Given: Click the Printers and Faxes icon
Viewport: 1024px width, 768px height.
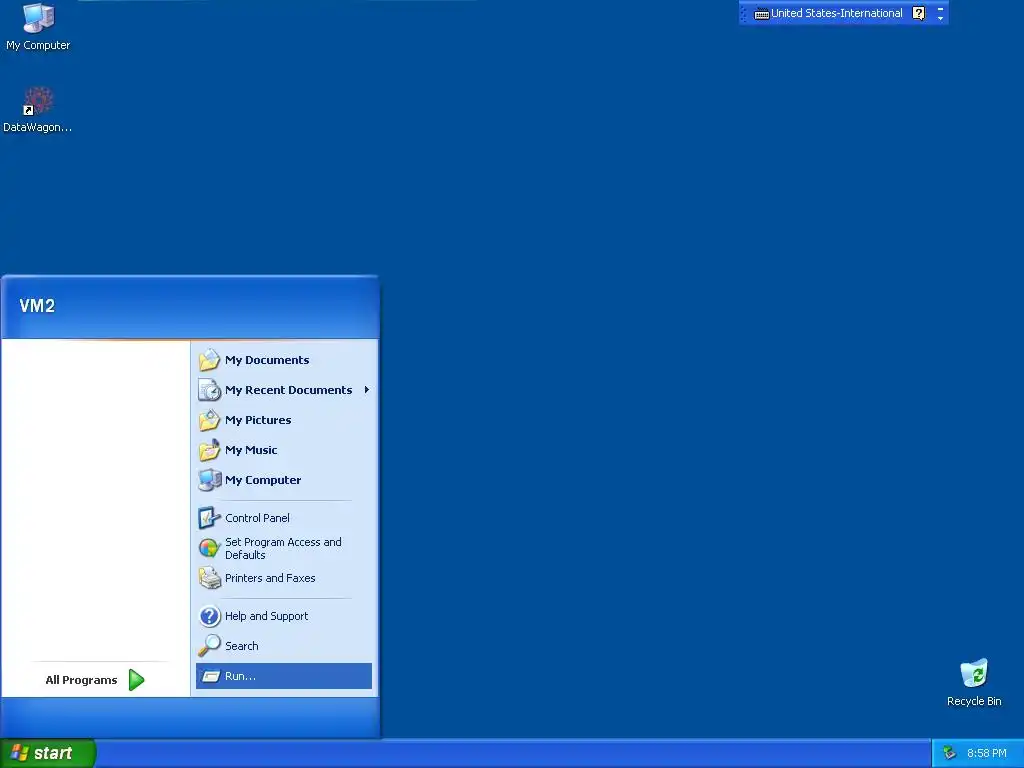Looking at the screenshot, I should pos(209,578).
